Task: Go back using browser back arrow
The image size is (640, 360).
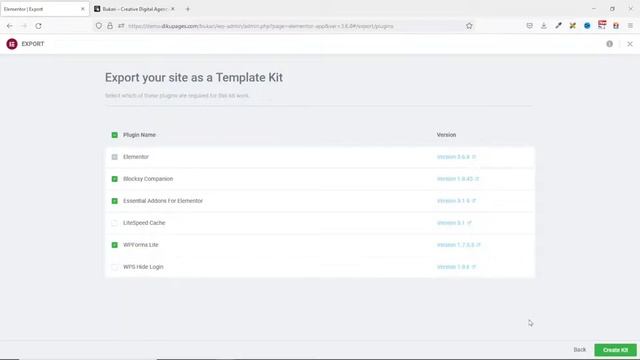Action: click(x=9, y=26)
